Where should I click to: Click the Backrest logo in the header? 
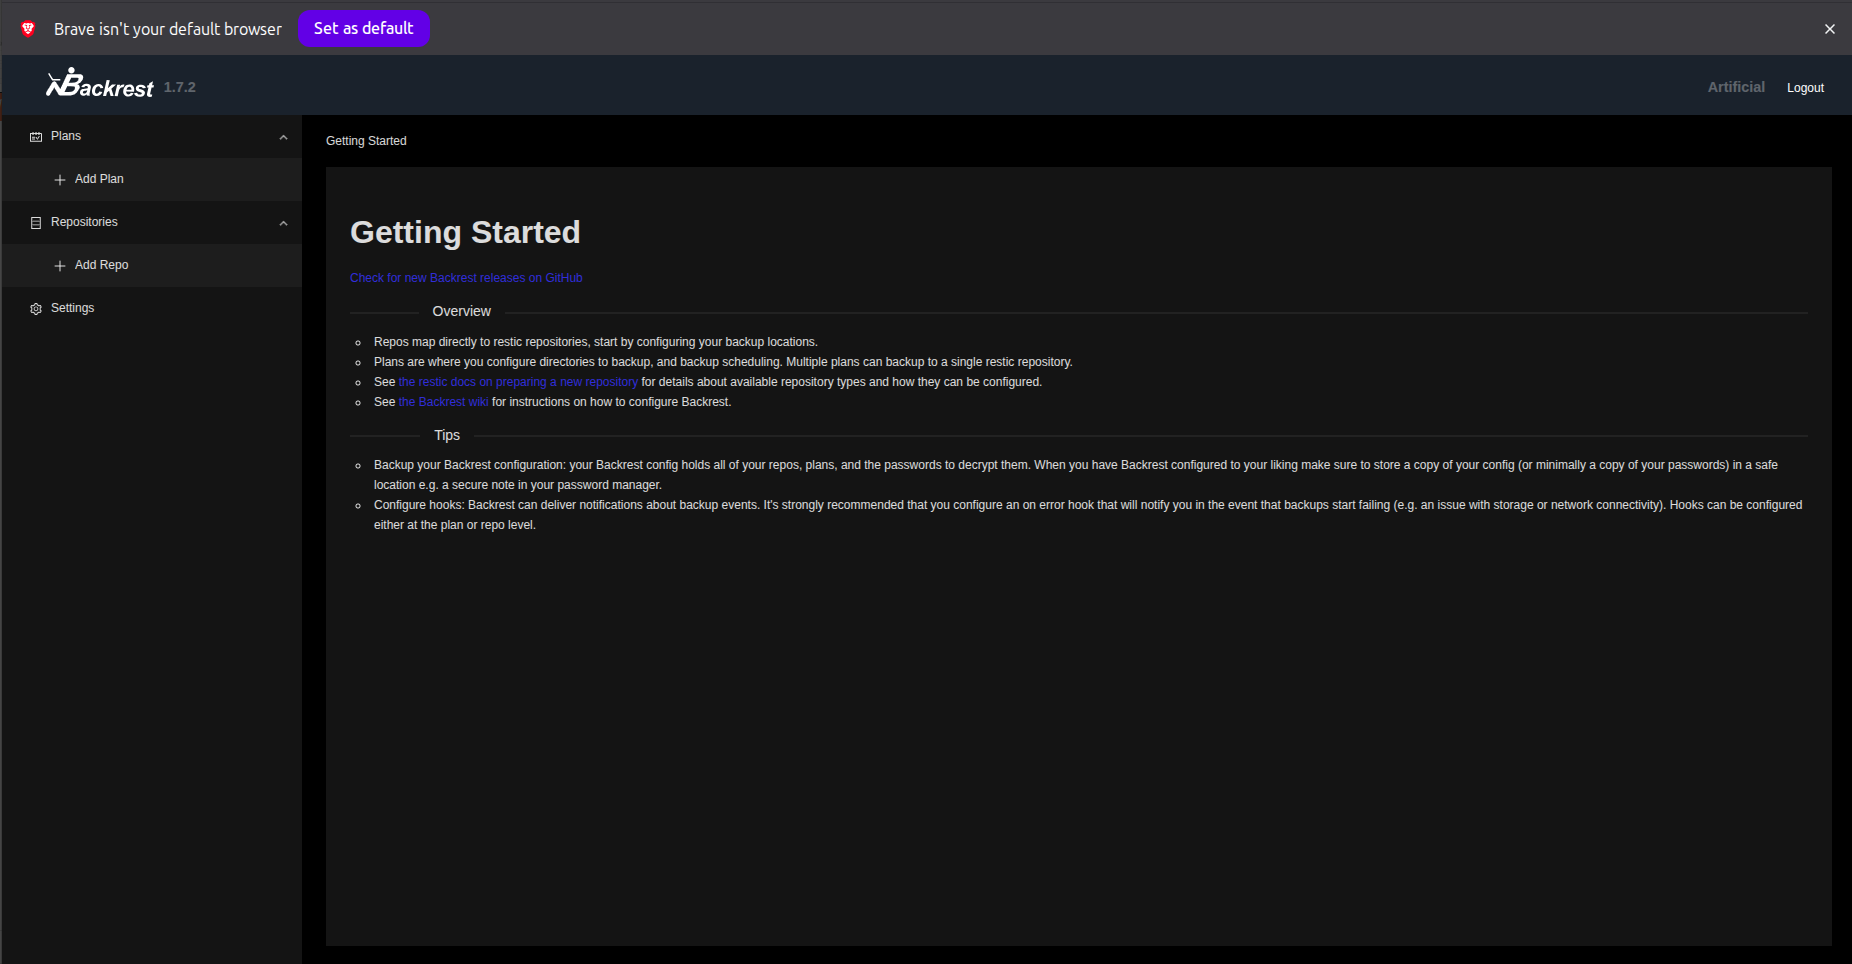click(x=100, y=84)
